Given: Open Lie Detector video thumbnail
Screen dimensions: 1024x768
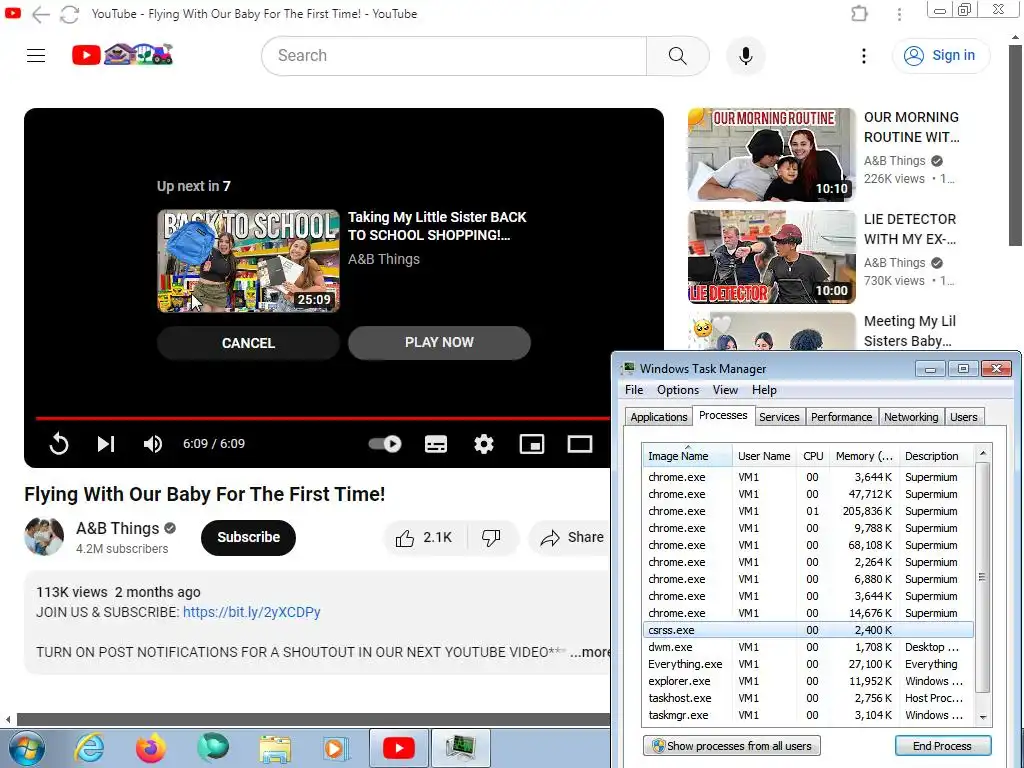Looking at the screenshot, I should 772,257.
